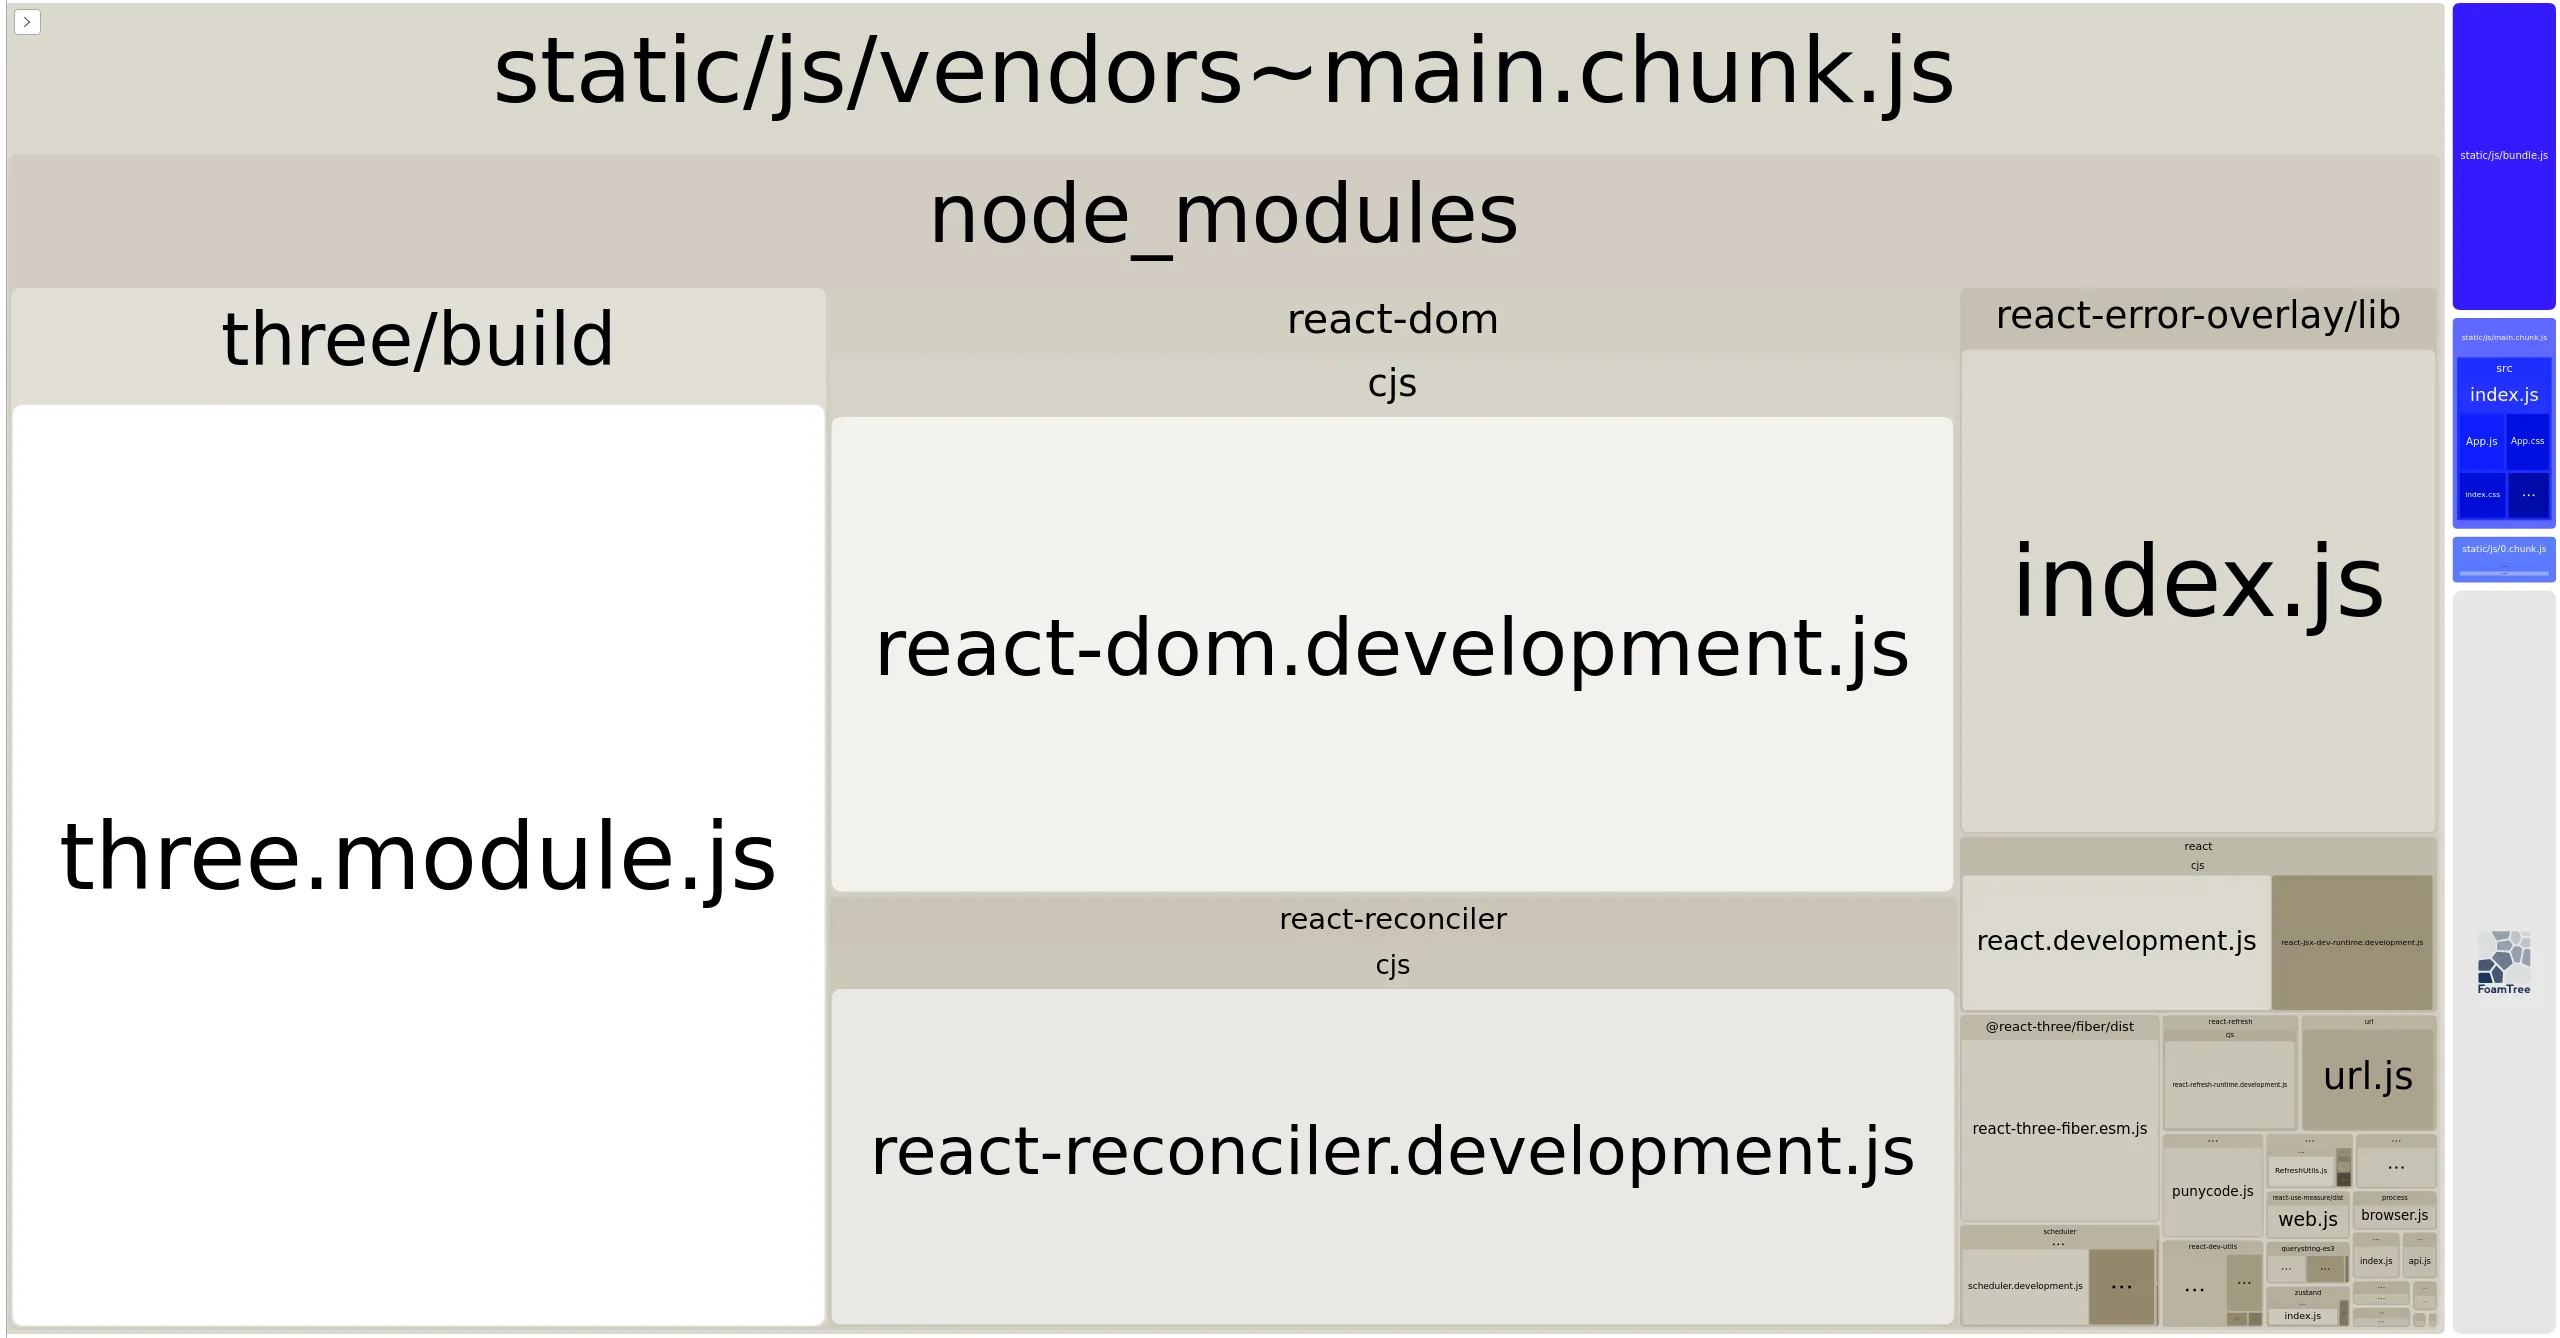Select react-three-fiber.esm.js module
The width and height of the screenshot is (2560, 1338).
click(2059, 1129)
